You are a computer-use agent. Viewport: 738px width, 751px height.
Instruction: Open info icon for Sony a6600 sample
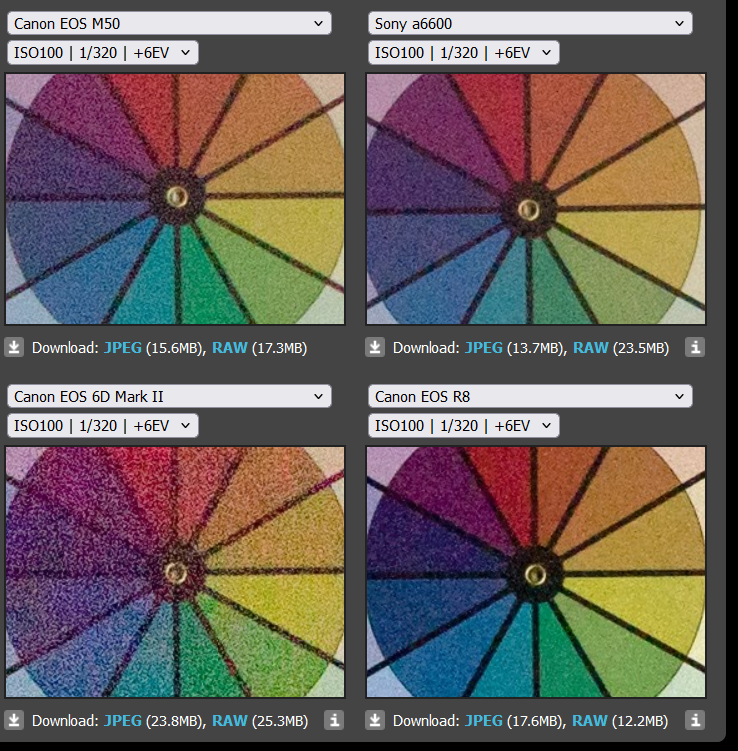(695, 347)
